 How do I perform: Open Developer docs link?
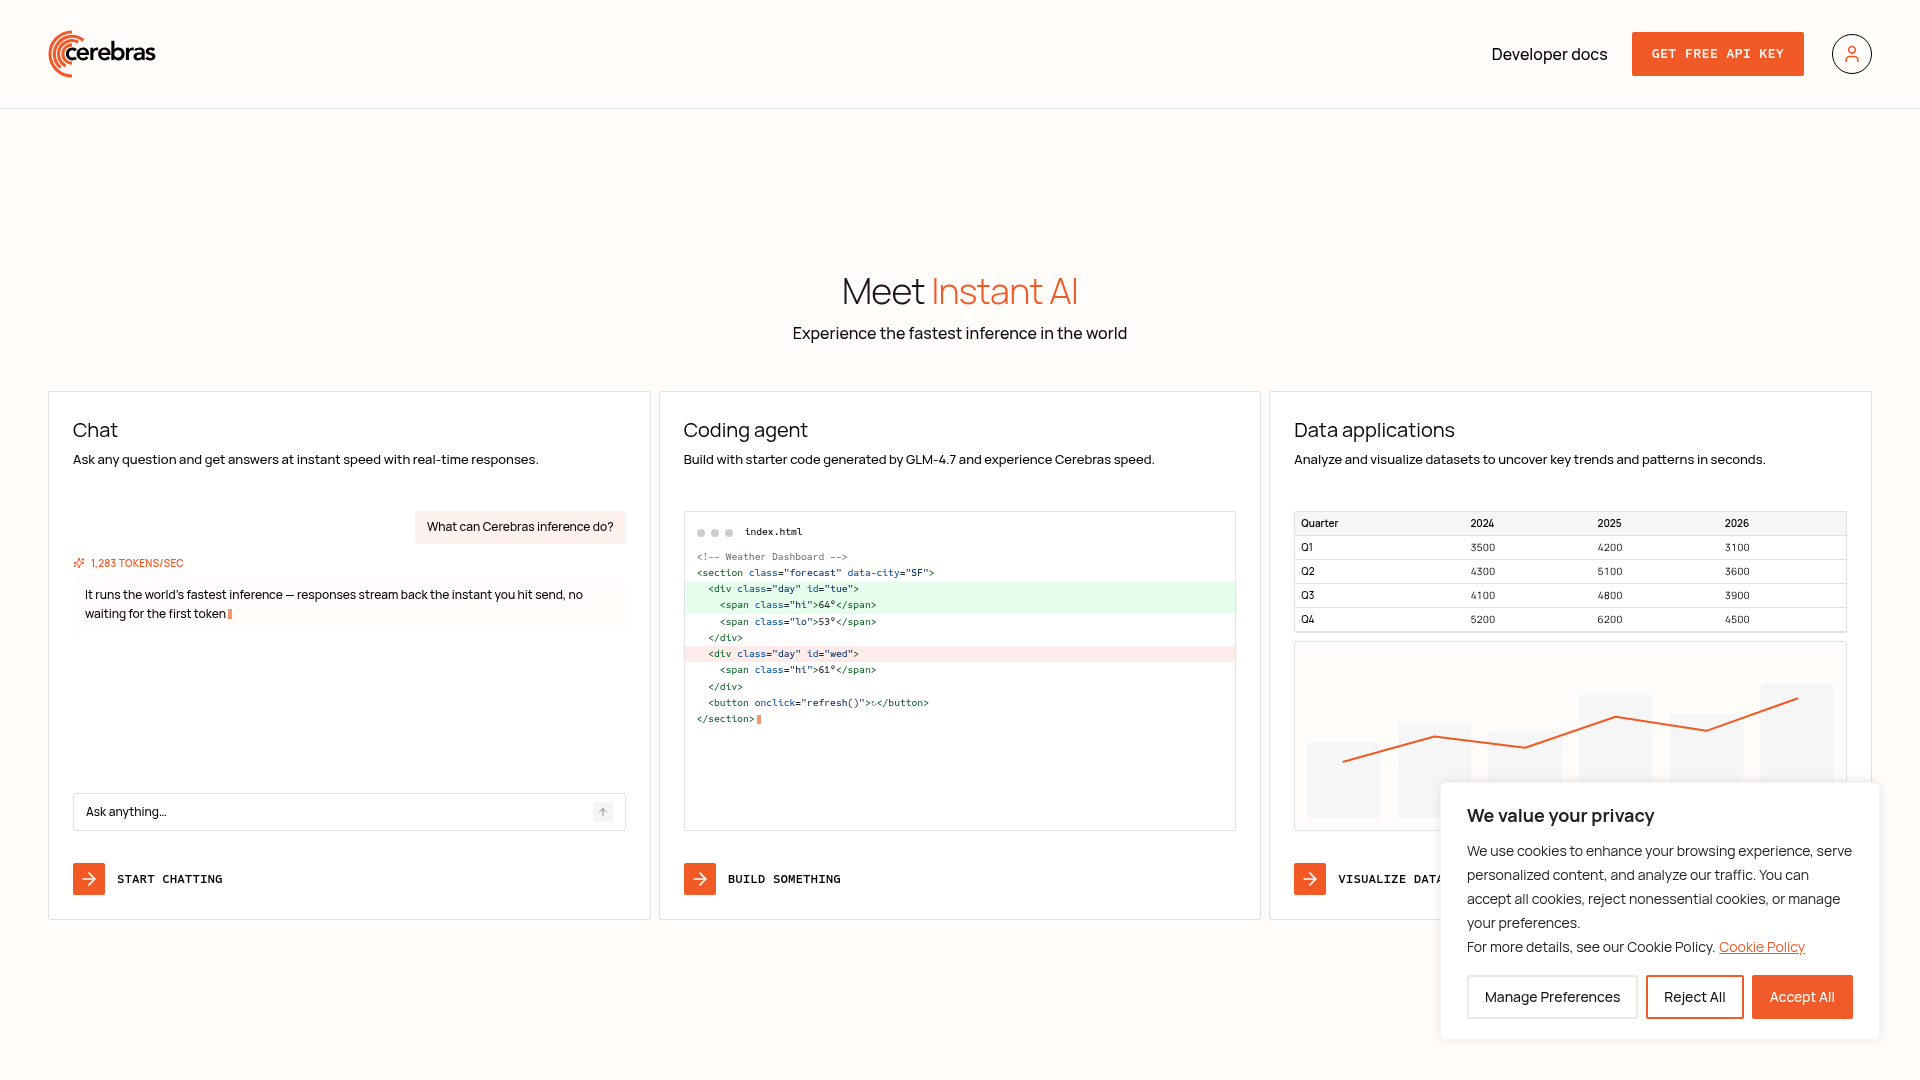1549,54
